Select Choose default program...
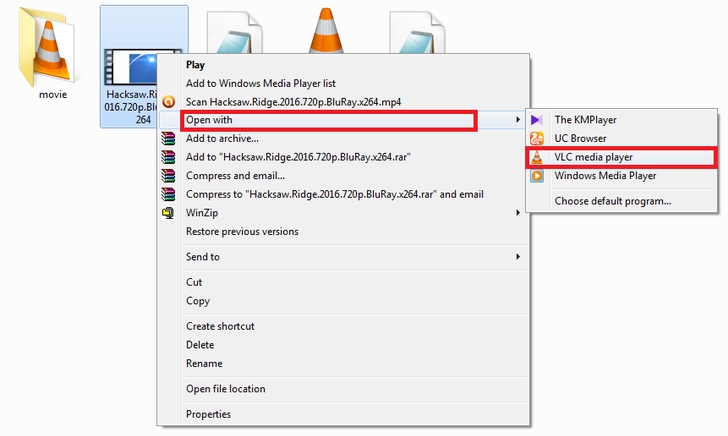The image size is (728, 436). click(x=613, y=201)
